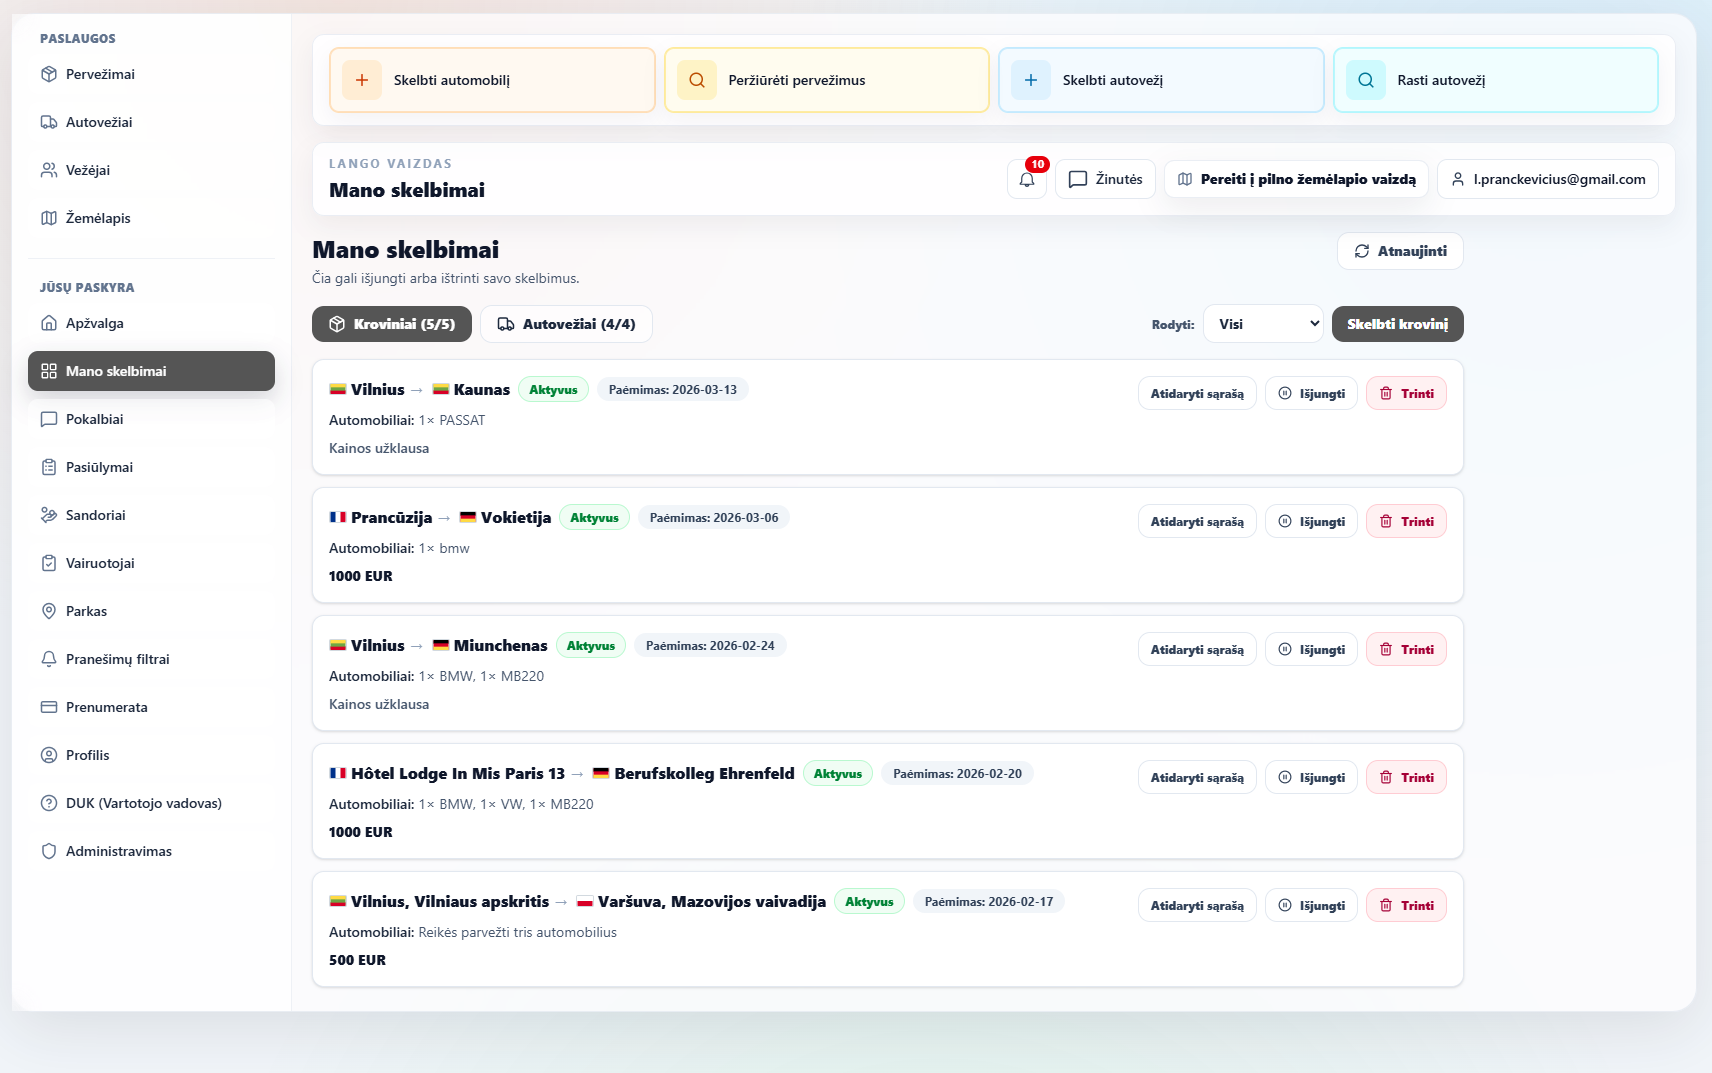Click the Skelbti krovinį button
Viewport: 1712px width, 1073px height.
[1398, 324]
